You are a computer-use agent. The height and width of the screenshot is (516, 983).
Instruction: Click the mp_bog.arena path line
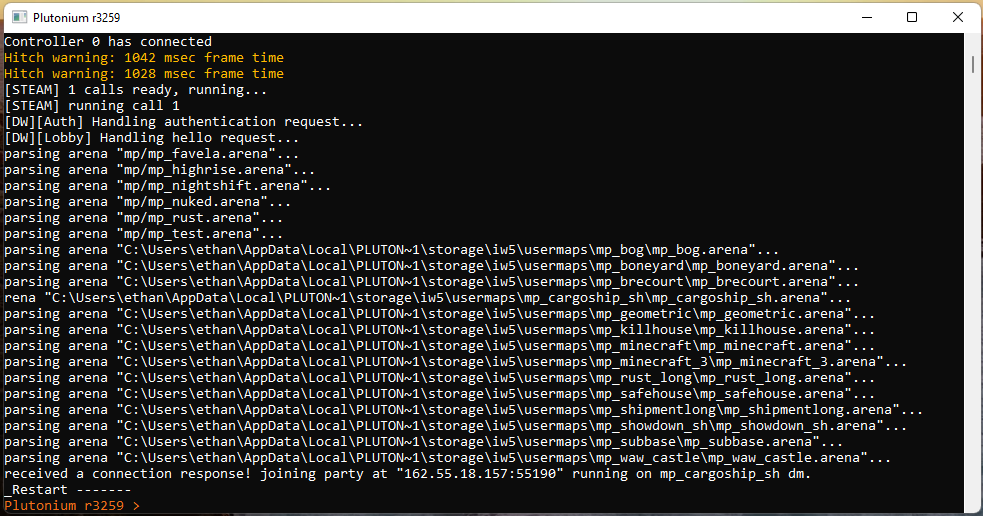391,250
